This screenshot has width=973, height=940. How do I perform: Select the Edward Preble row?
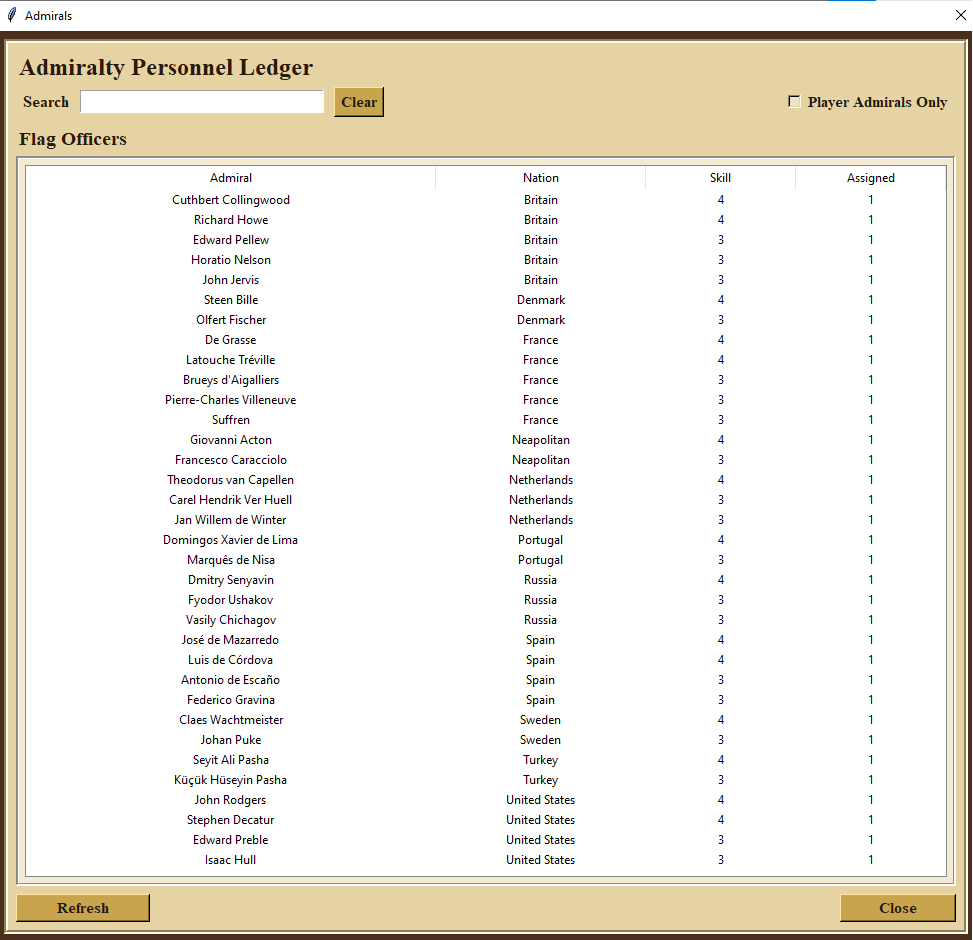486,840
